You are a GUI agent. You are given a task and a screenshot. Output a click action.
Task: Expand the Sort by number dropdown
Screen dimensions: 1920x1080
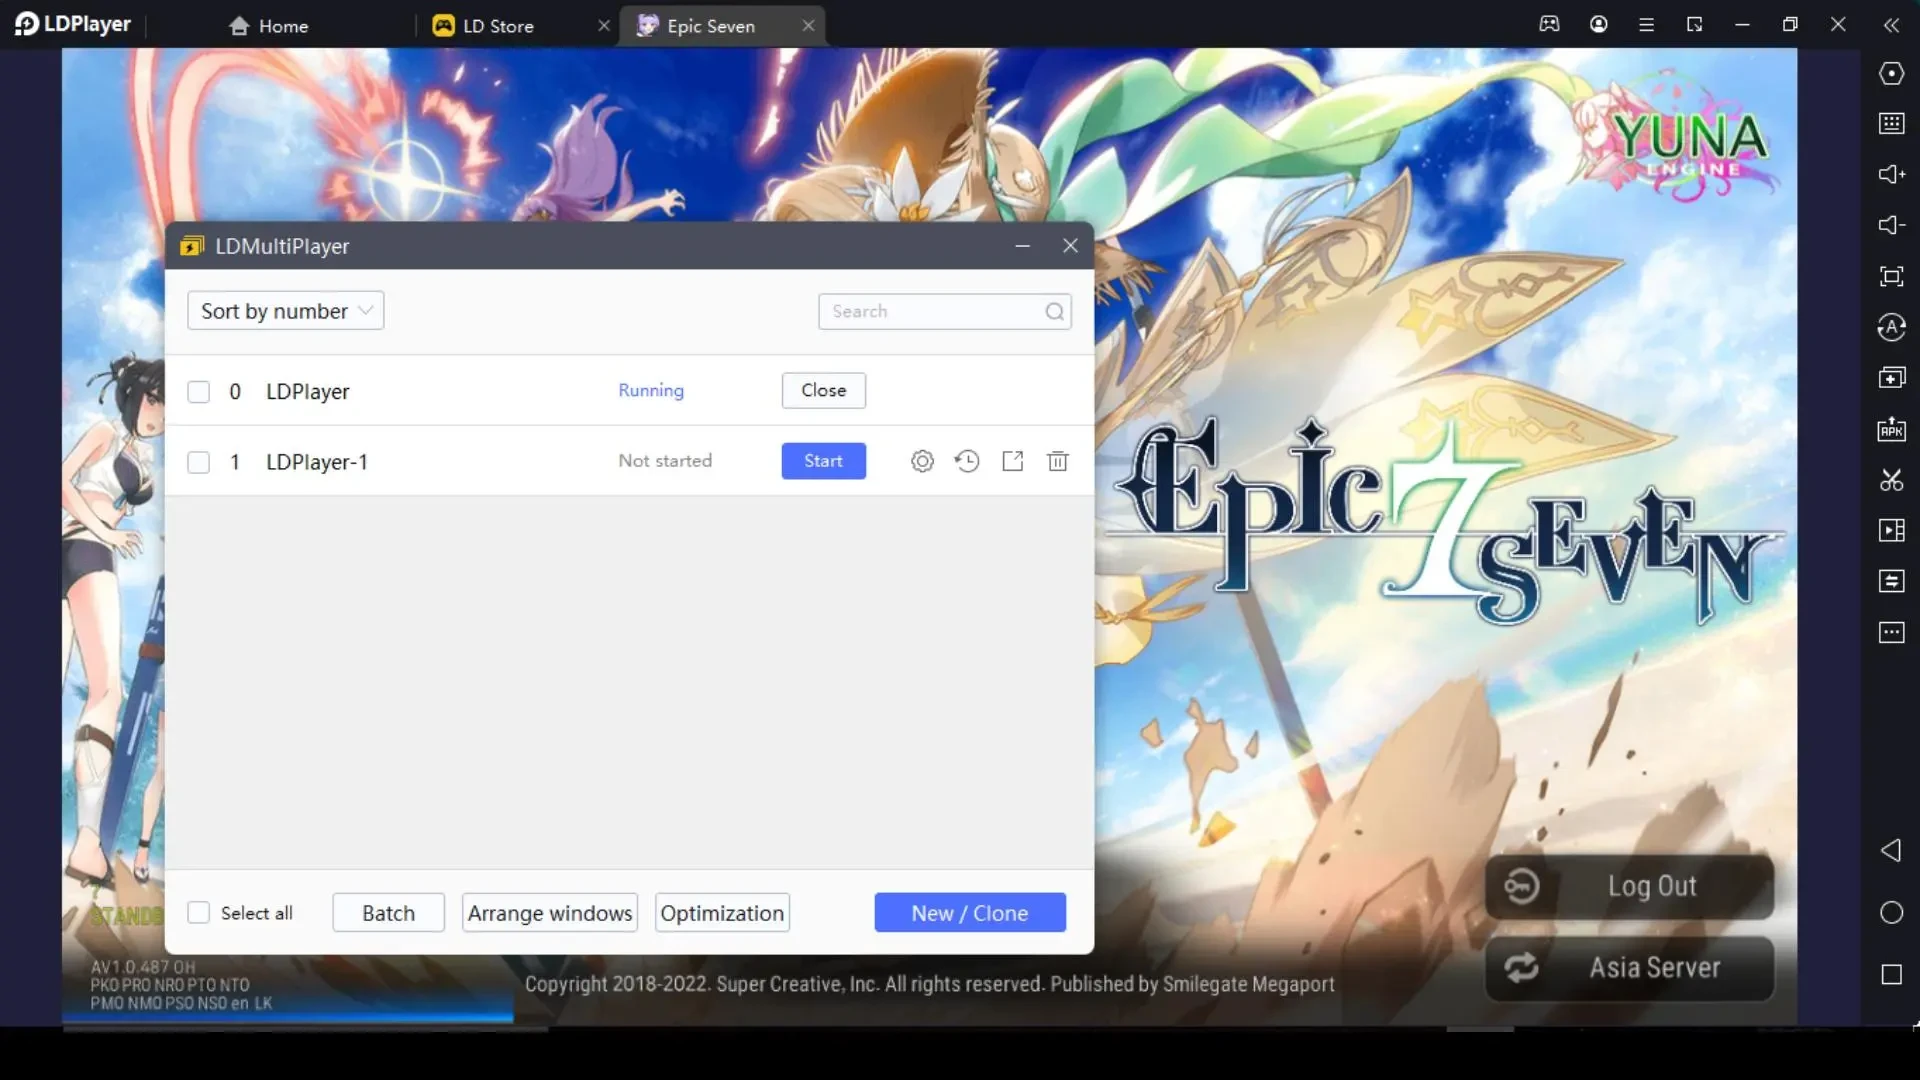pyautogui.click(x=285, y=310)
